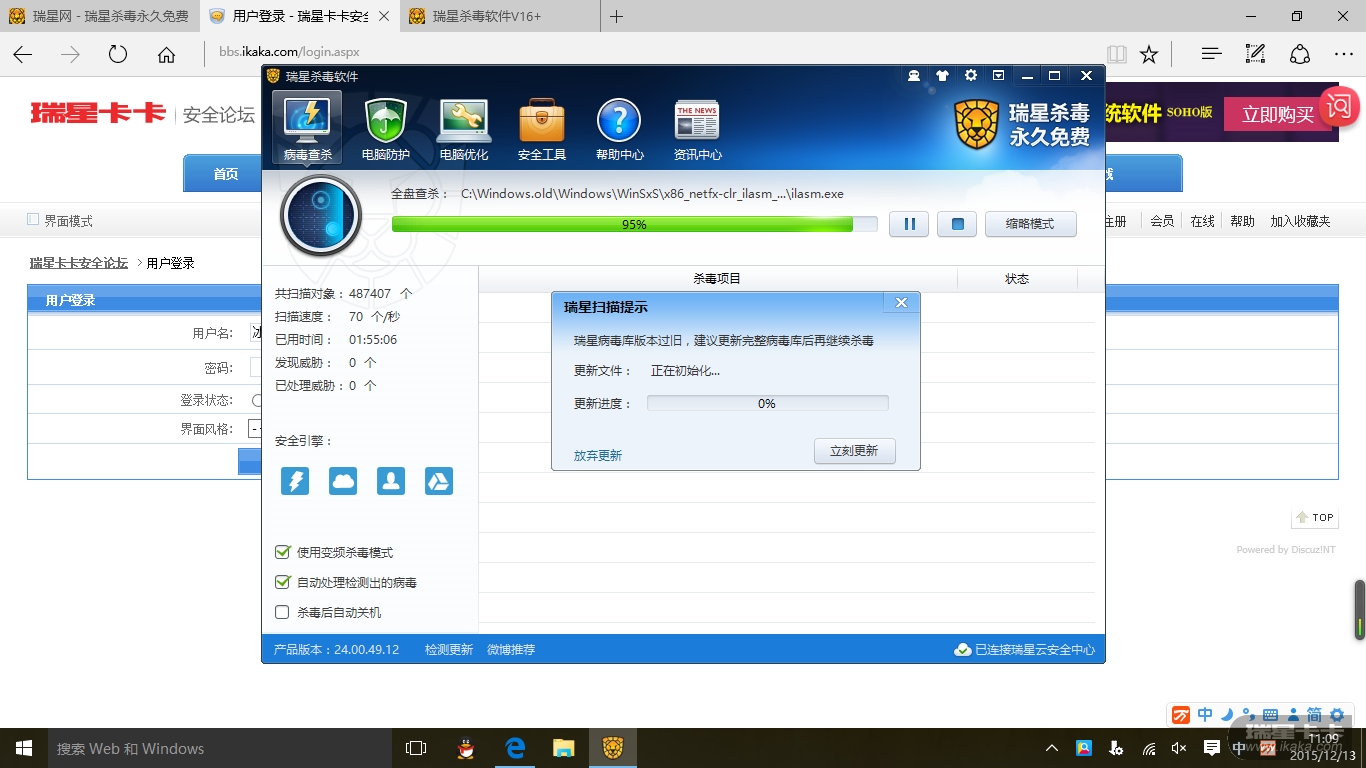This screenshot has width=1366, height=768.
Task: Click 立刻更新 button in update dialog
Action: 854,451
